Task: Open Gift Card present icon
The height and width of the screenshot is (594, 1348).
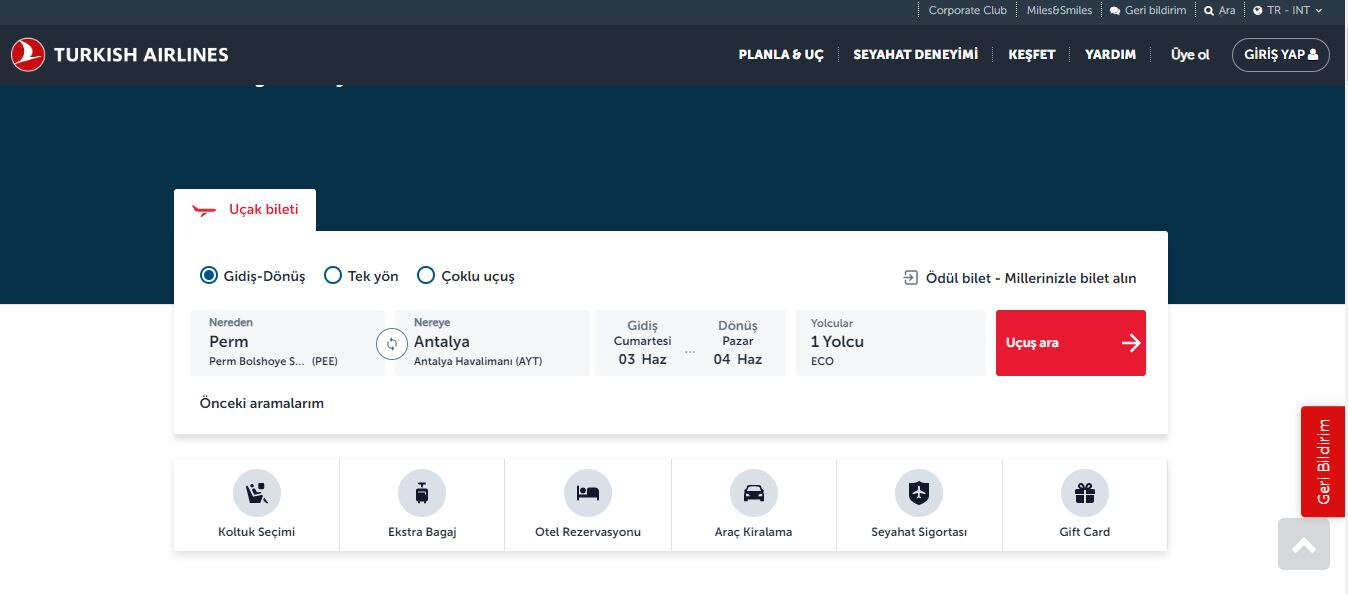Action: click(x=1085, y=493)
